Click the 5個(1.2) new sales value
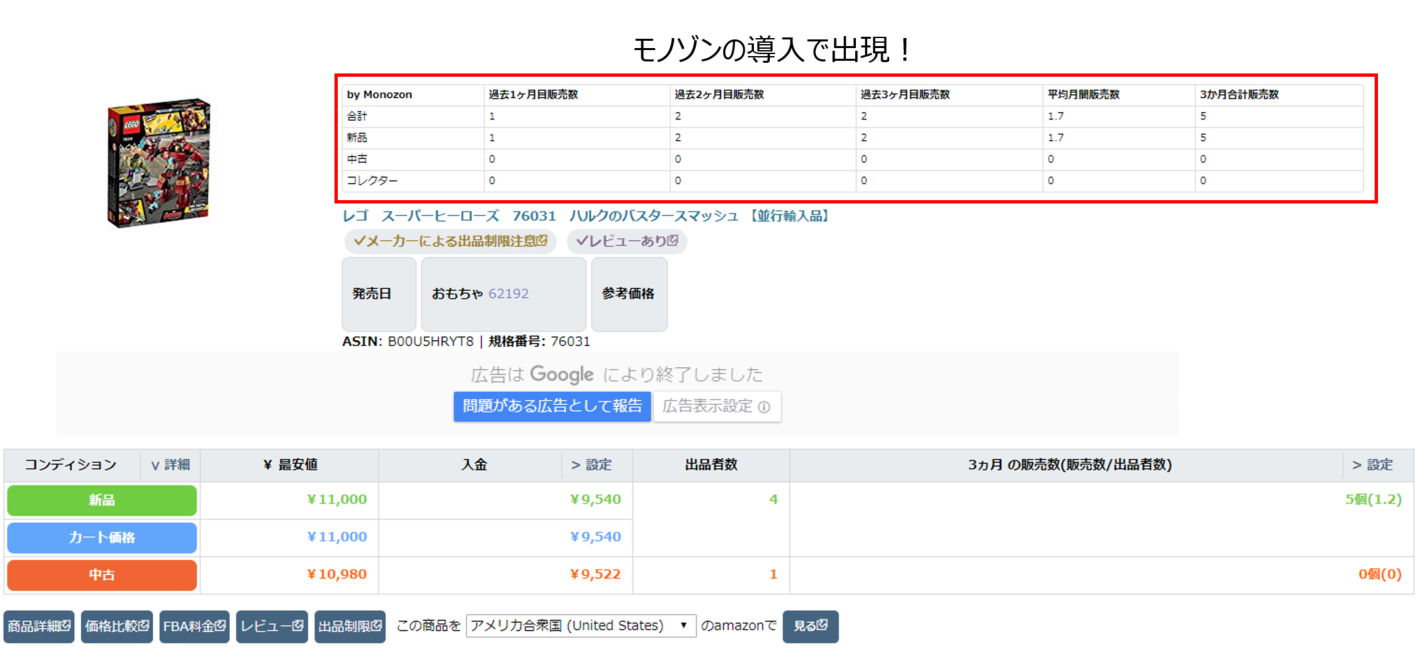The height and width of the screenshot is (666, 1424). click(x=1373, y=500)
